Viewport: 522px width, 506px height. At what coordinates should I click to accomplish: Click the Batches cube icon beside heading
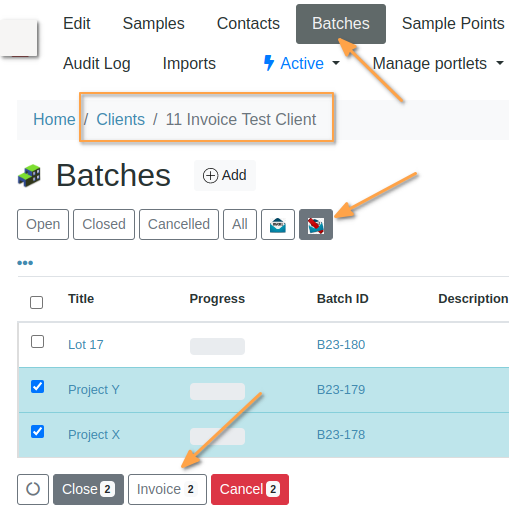pyautogui.click(x=29, y=176)
